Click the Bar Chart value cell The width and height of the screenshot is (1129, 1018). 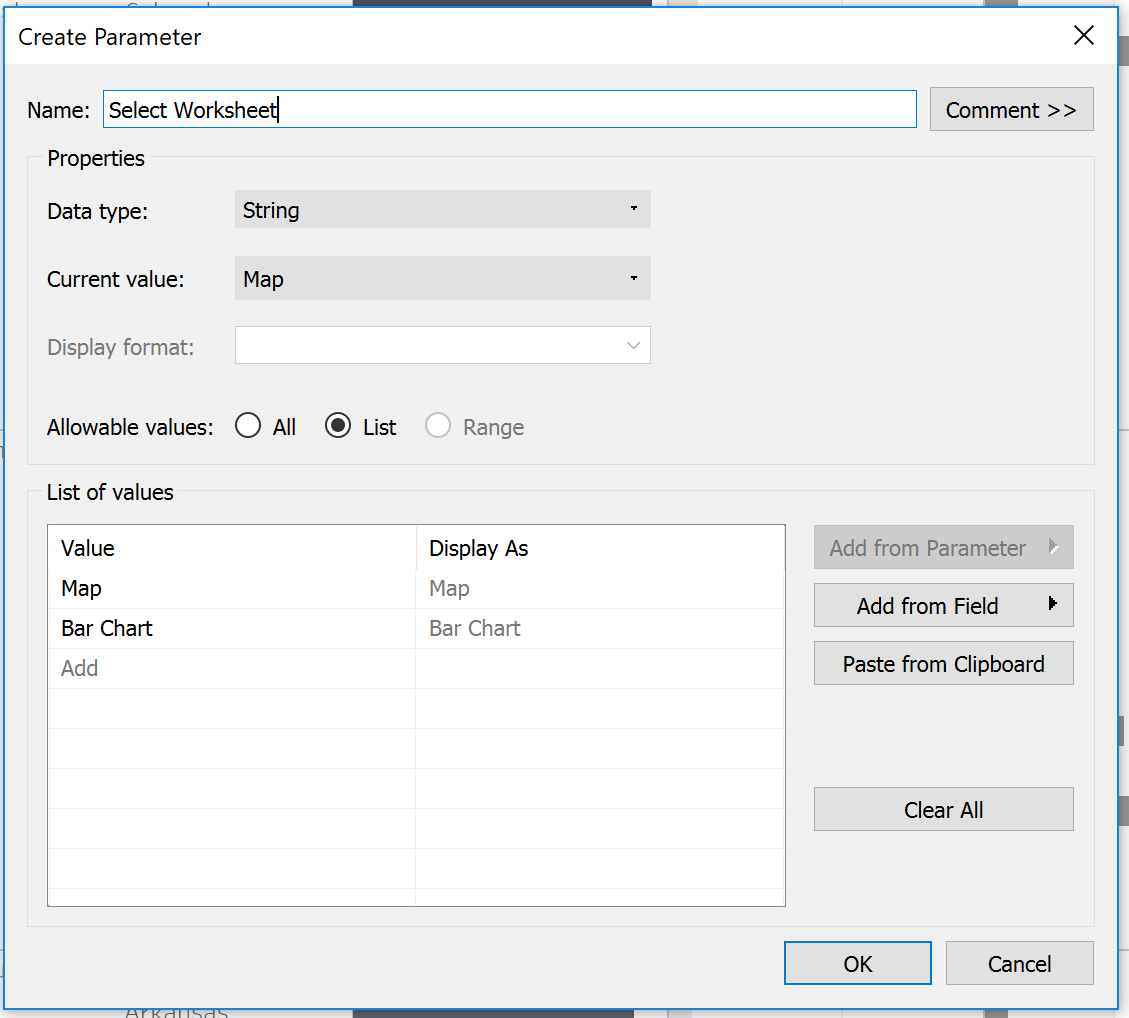click(232, 629)
